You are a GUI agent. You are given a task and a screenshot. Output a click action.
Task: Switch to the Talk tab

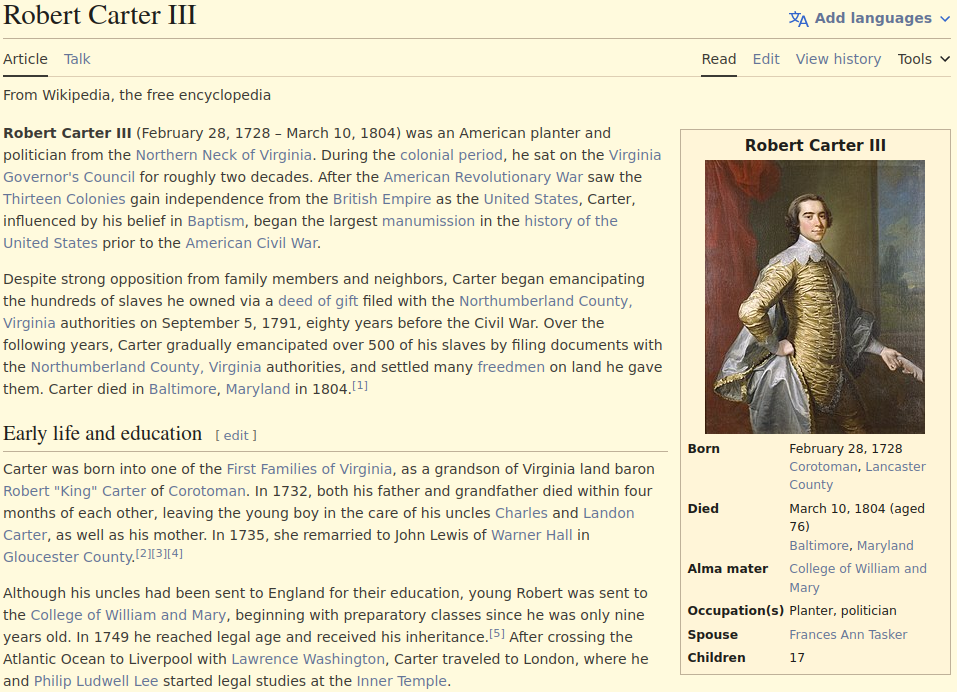tap(77, 59)
